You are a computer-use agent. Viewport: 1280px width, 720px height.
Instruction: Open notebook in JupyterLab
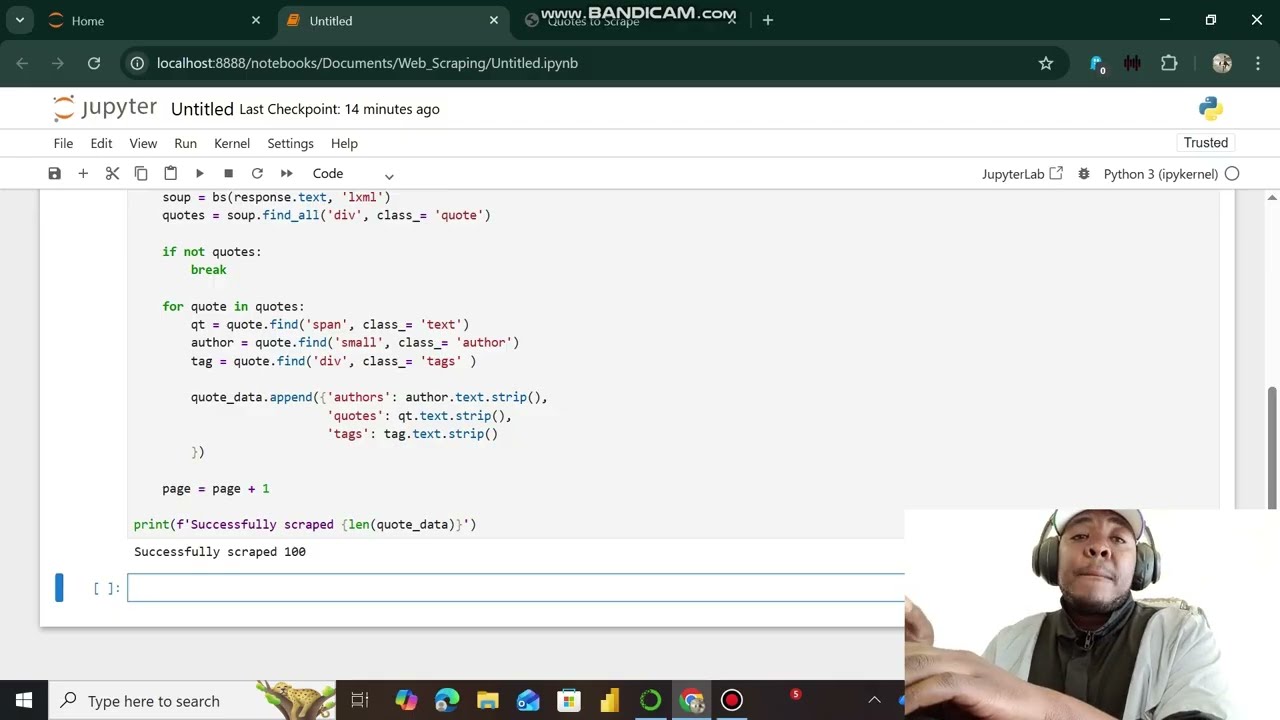(x=1022, y=174)
